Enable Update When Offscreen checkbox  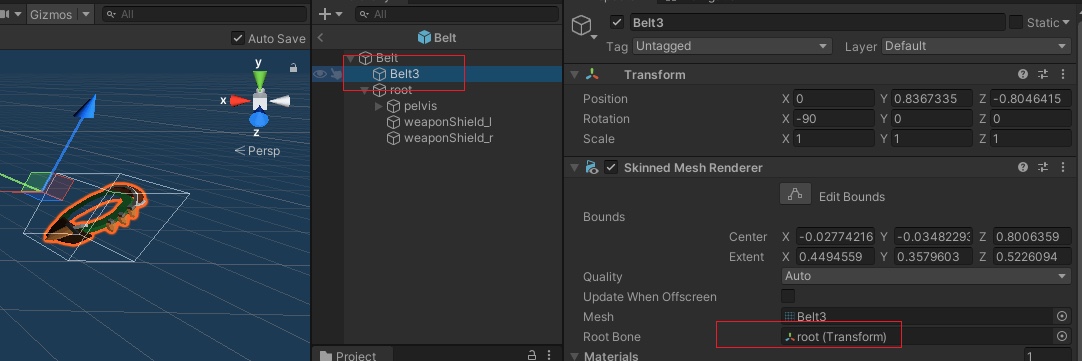point(787,296)
